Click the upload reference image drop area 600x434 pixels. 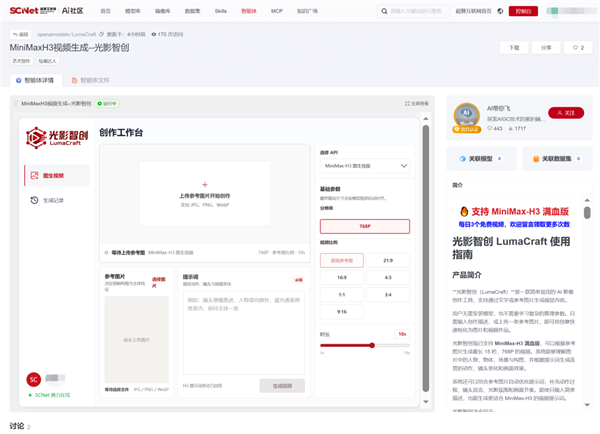(205, 194)
